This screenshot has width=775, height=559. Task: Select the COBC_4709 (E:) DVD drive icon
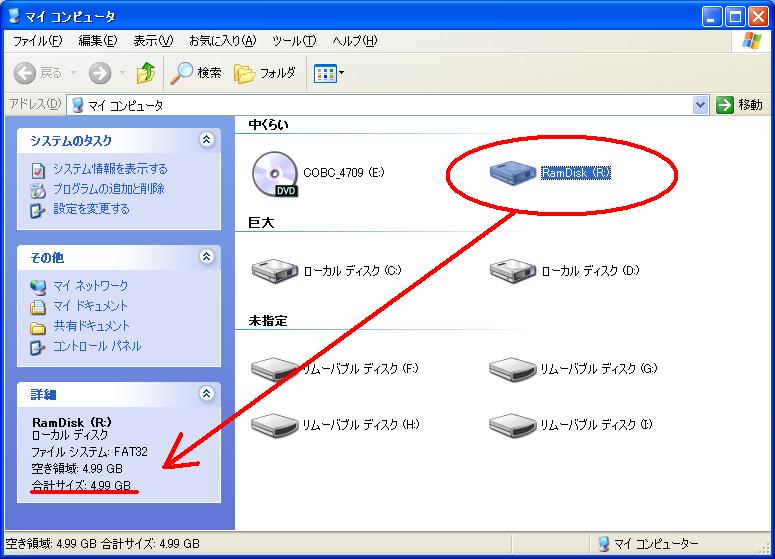pos(275,173)
